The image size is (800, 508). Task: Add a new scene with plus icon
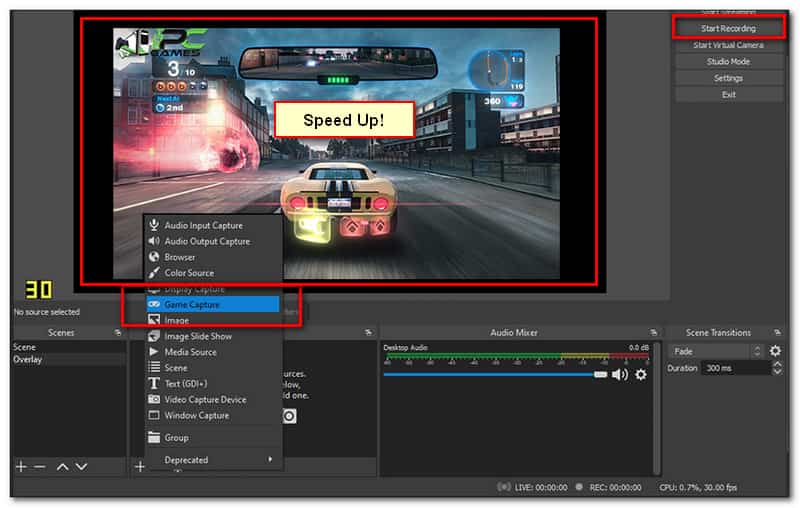21,466
